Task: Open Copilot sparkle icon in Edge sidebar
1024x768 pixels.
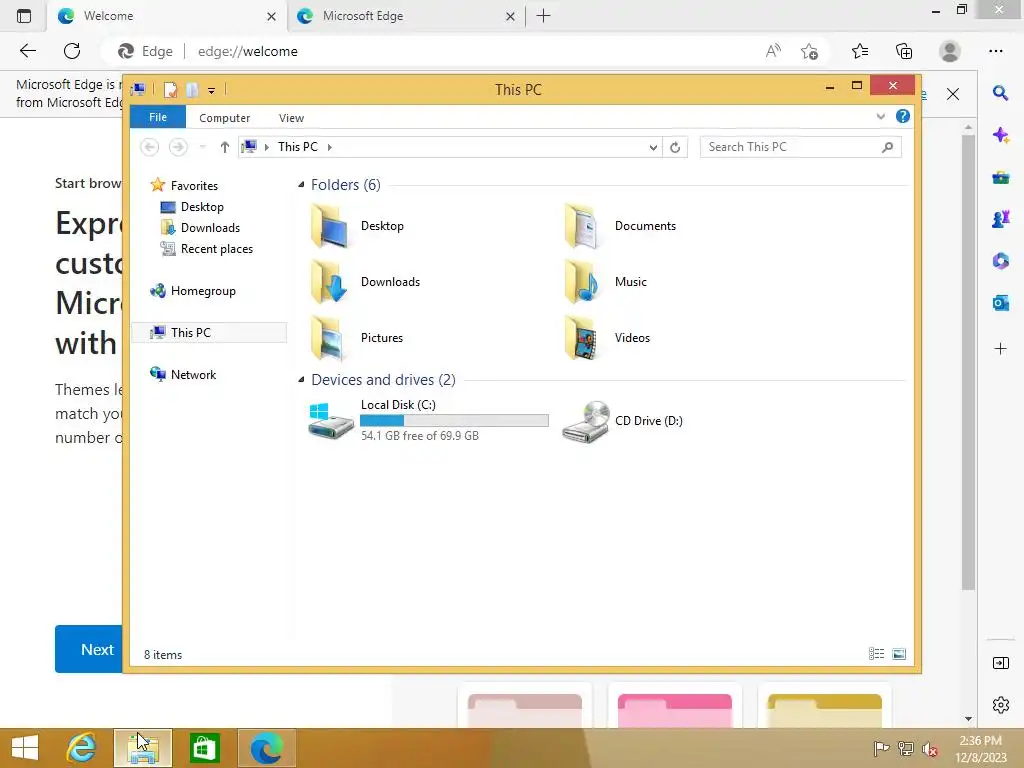Action: pyautogui.click(x=1000, y=135)
